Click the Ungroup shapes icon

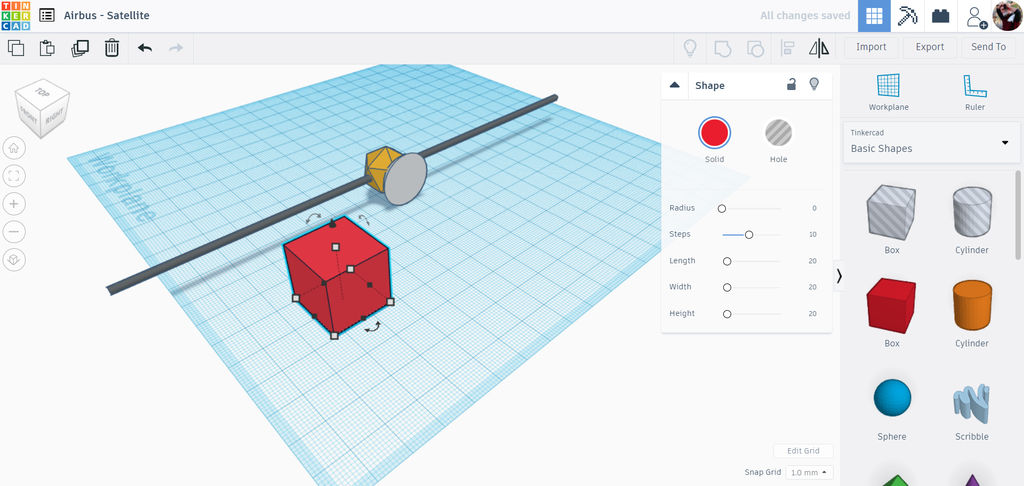tap(755, 47)
